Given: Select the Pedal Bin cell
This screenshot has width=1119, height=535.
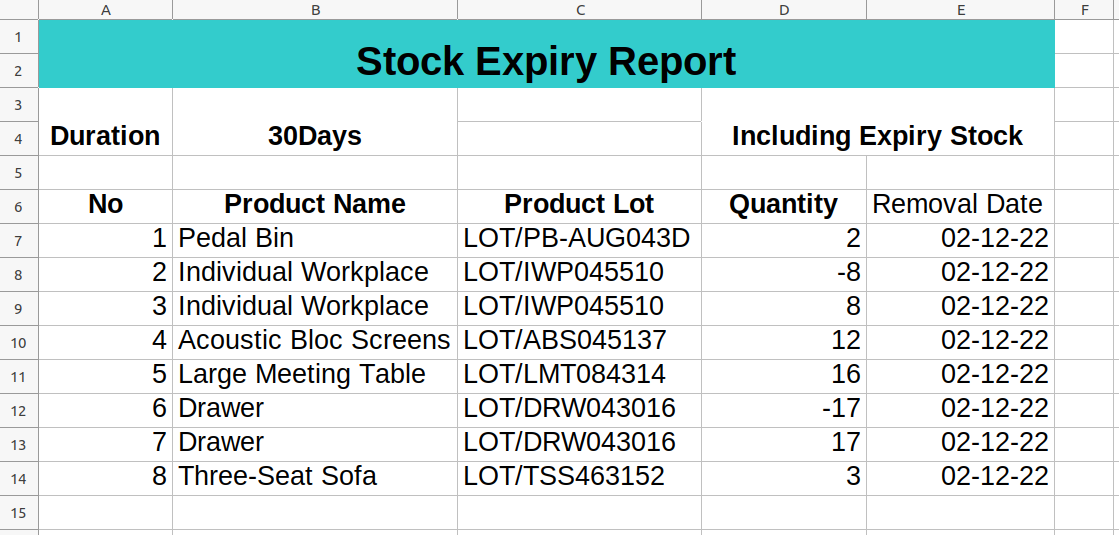Looking at the screenshot, I should pos(315,239).
